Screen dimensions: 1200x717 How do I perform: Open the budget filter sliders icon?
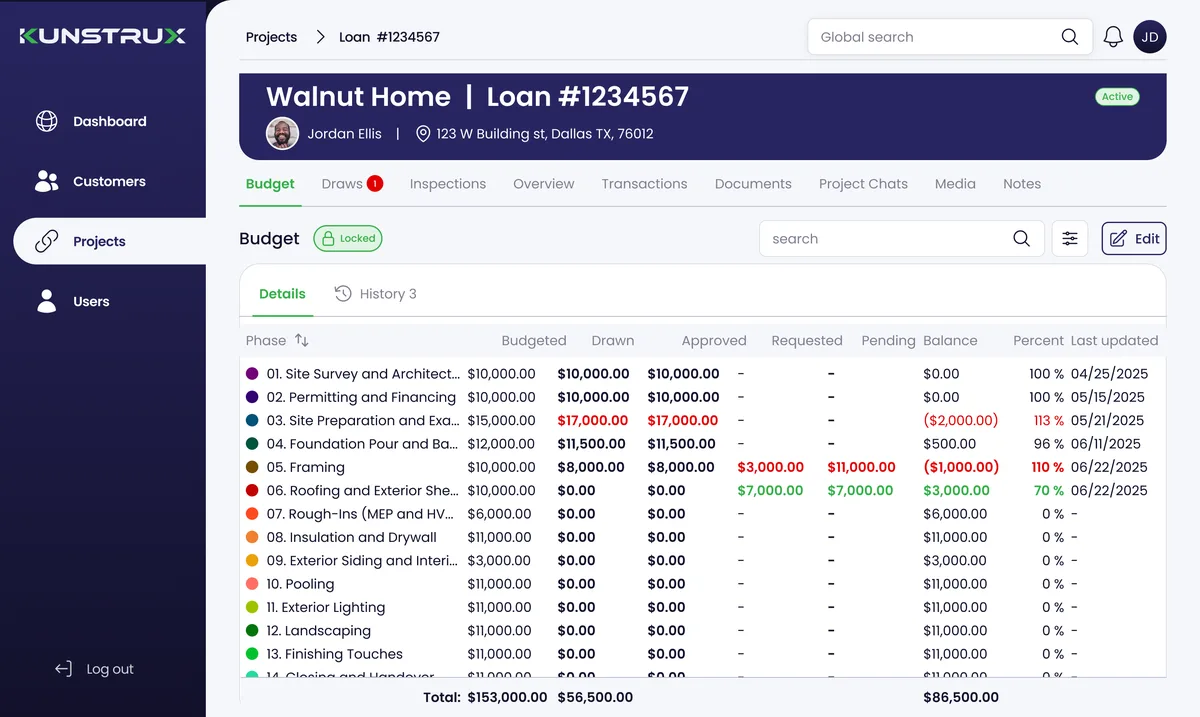point(1070,239)
